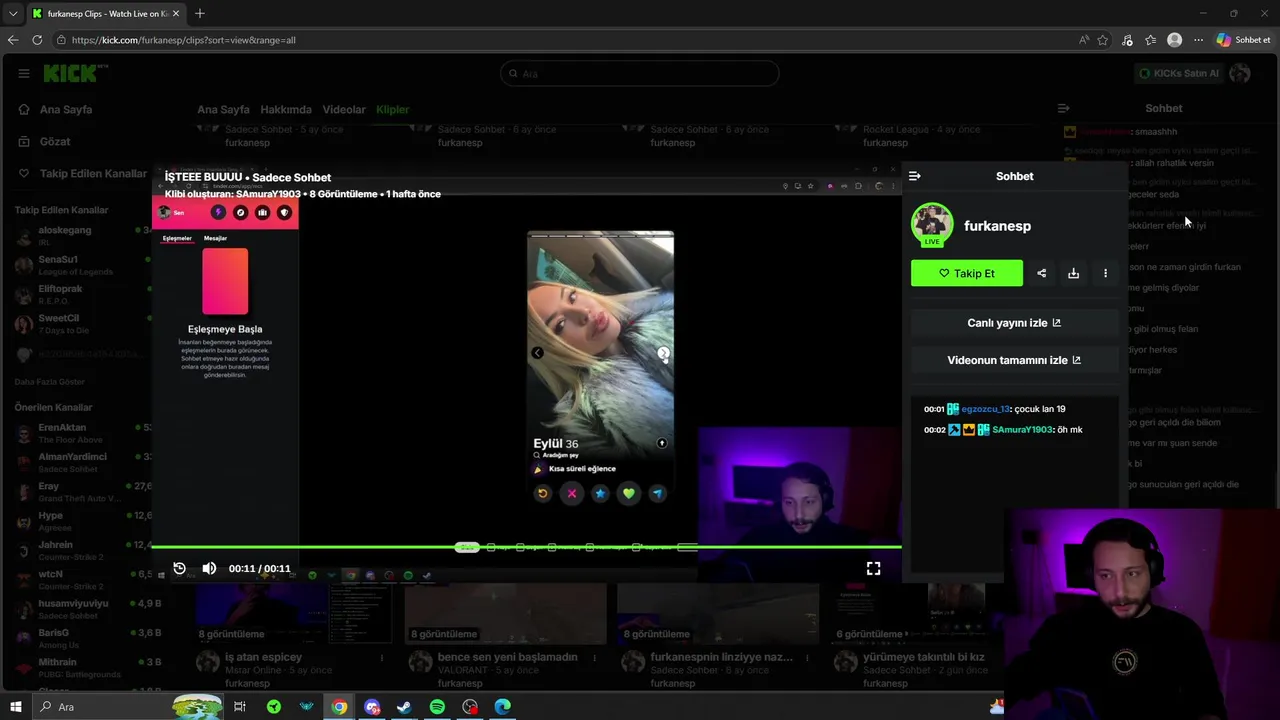Open Steam from the taskbar

(x=404, y=707)
